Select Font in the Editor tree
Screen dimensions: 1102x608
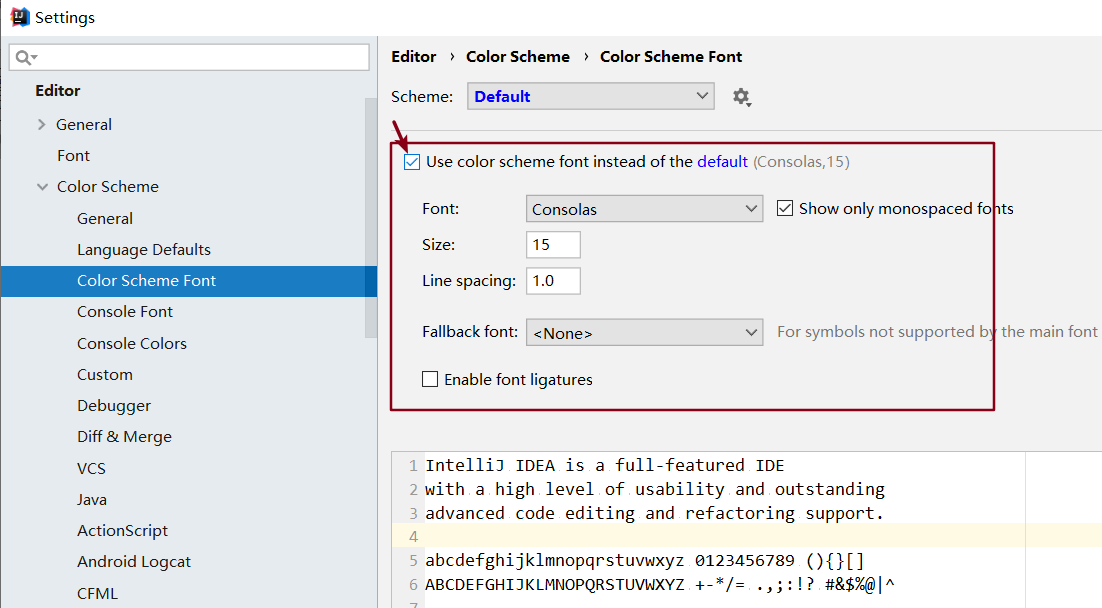[x=73, y=156]
